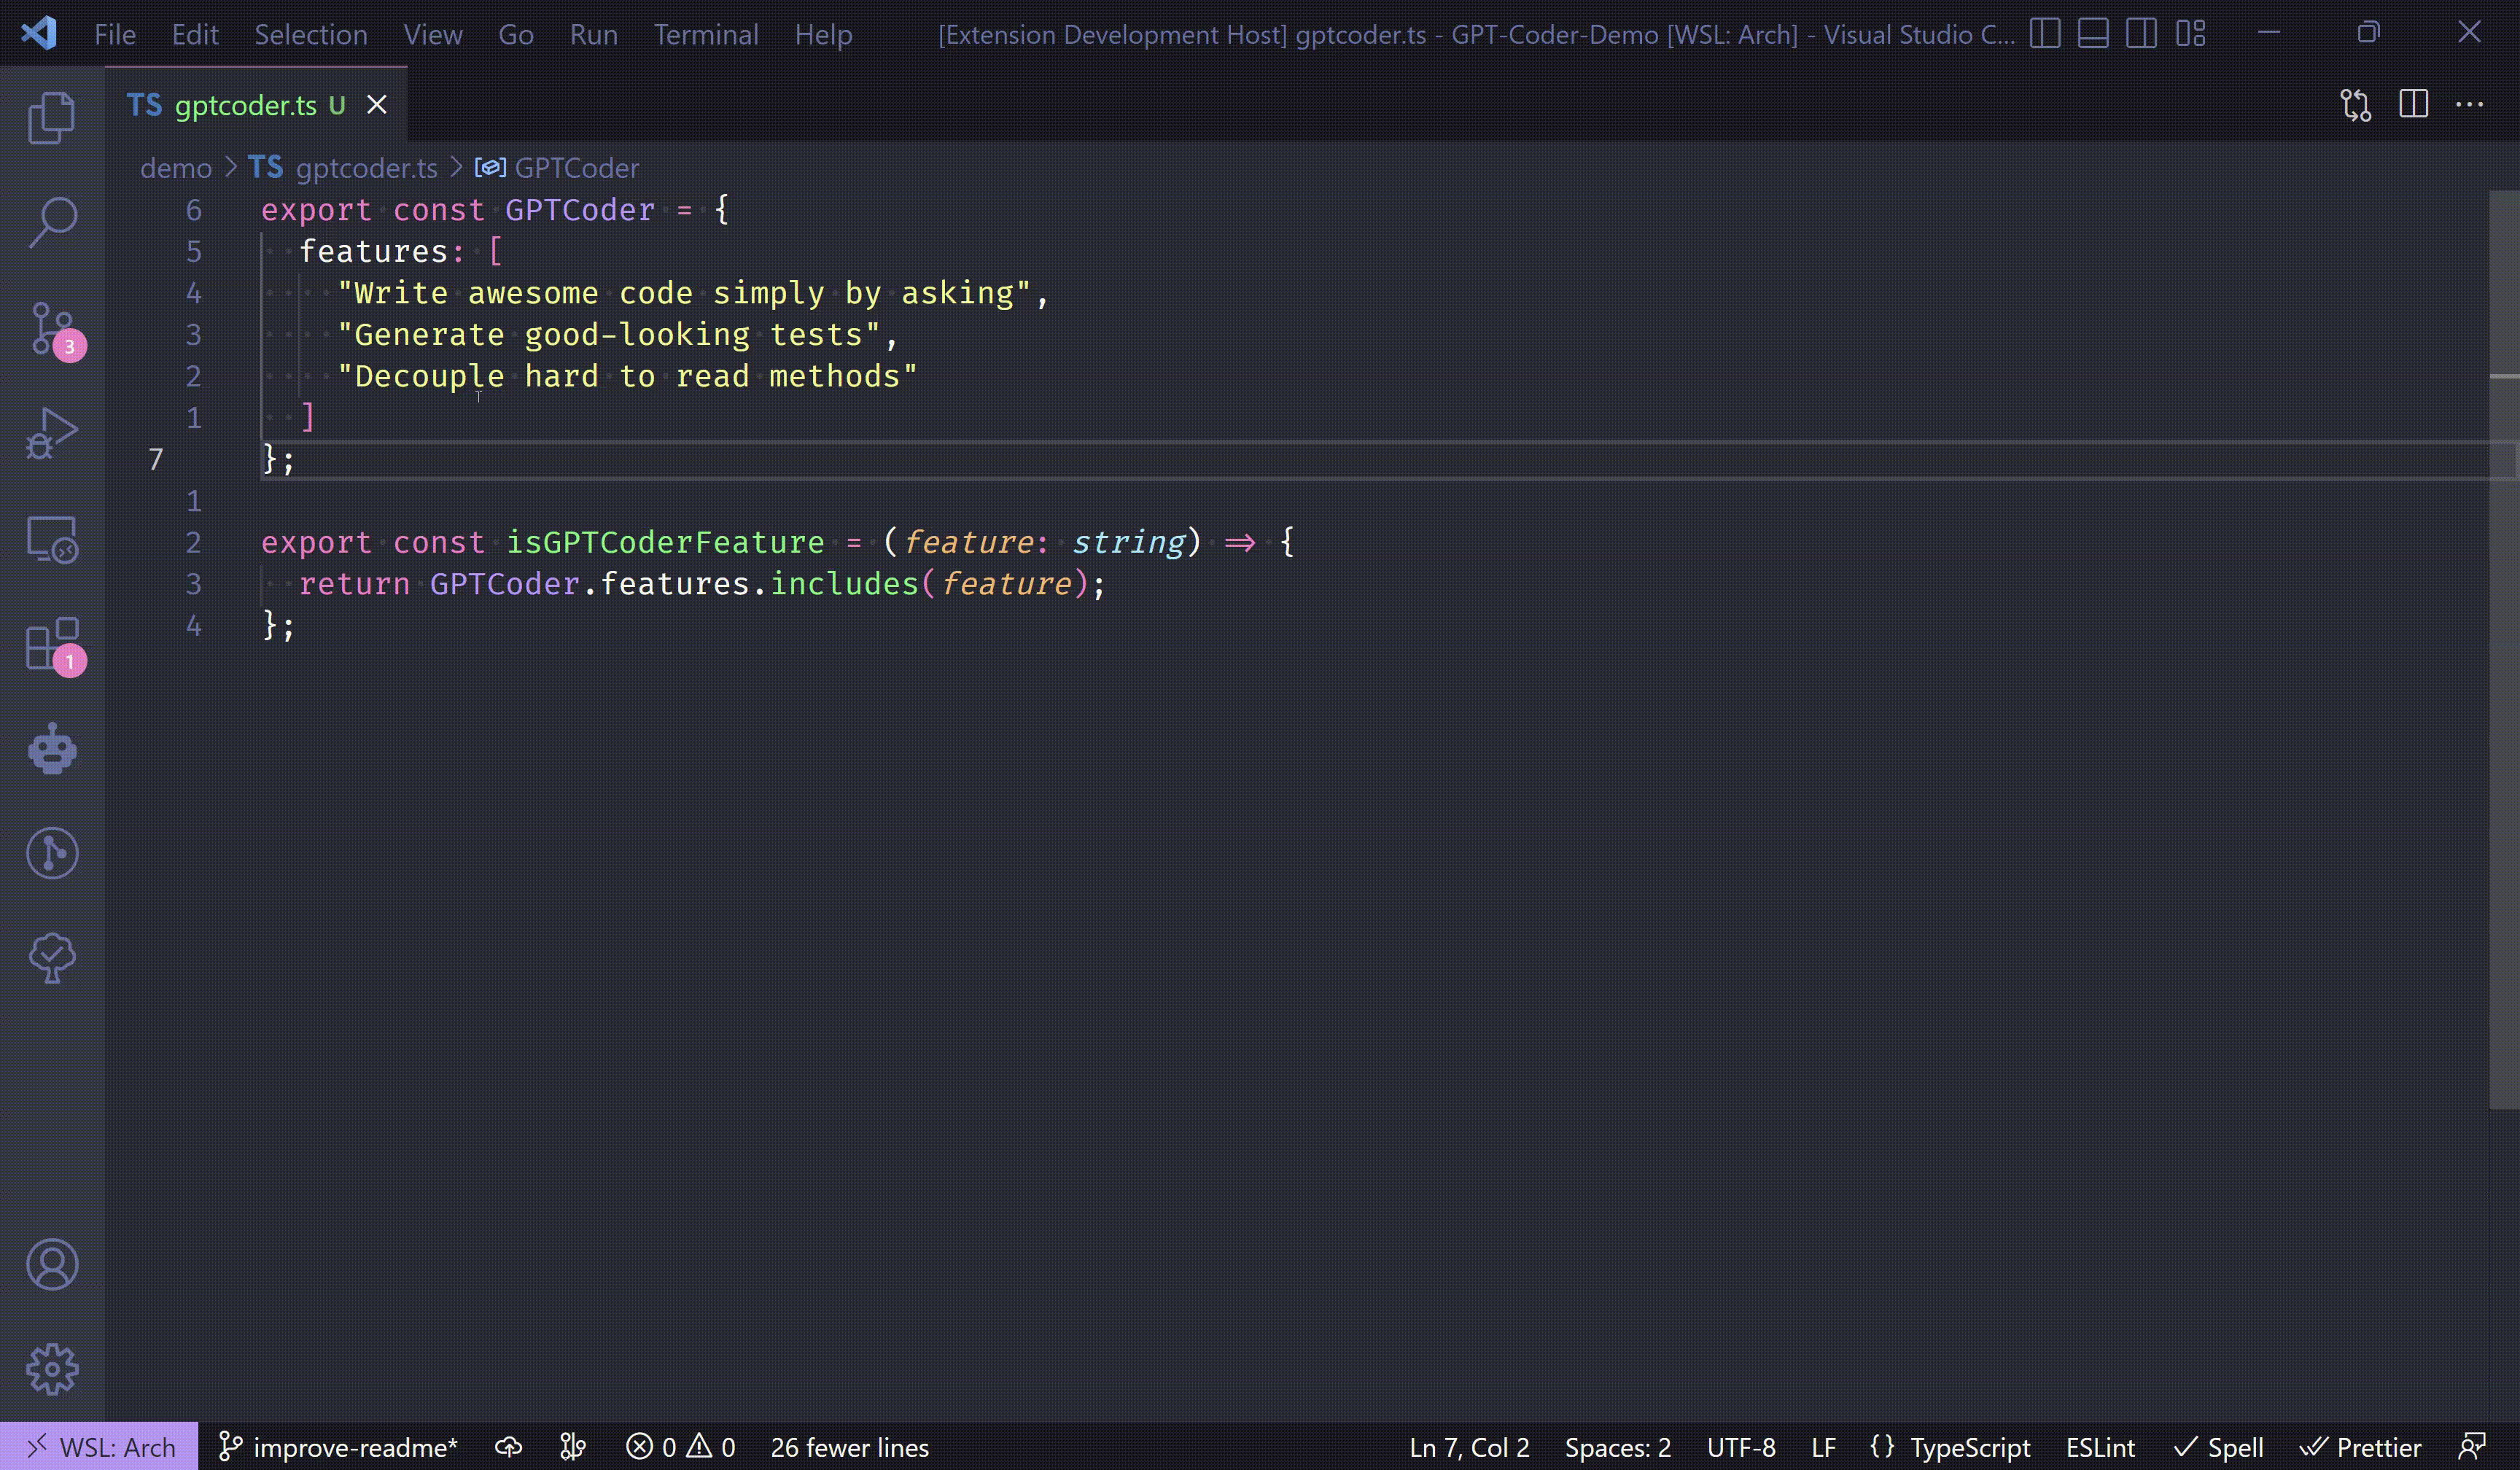Image resolution: width=2520 pixels, height=1470 pixels.
Task: Open the Remote Explorer icon
Action: (52, 539)
